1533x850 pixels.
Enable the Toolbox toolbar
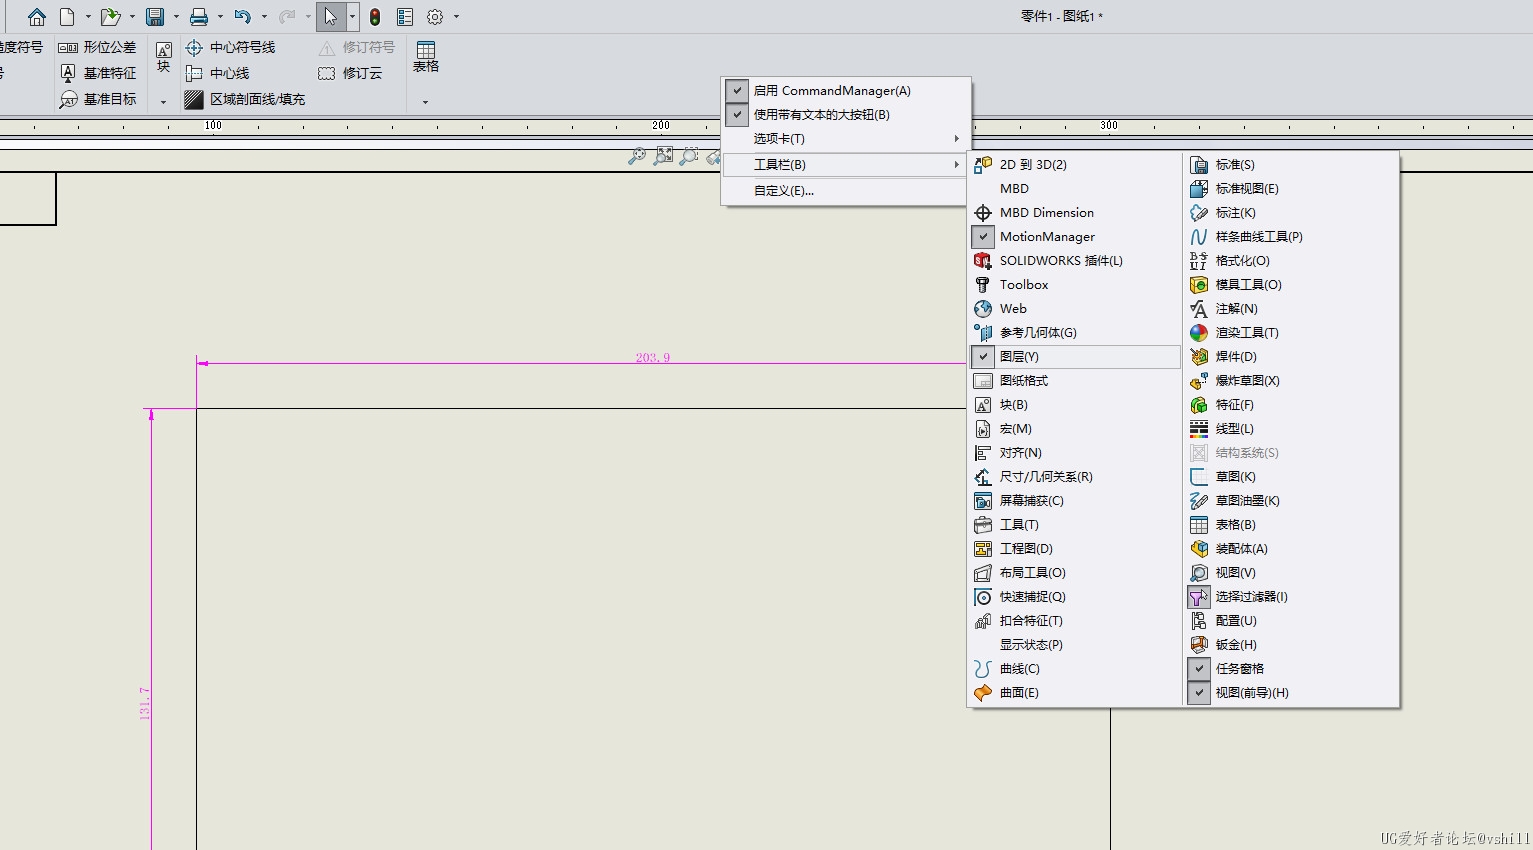pyautogui.click(x=1075, y=284)
